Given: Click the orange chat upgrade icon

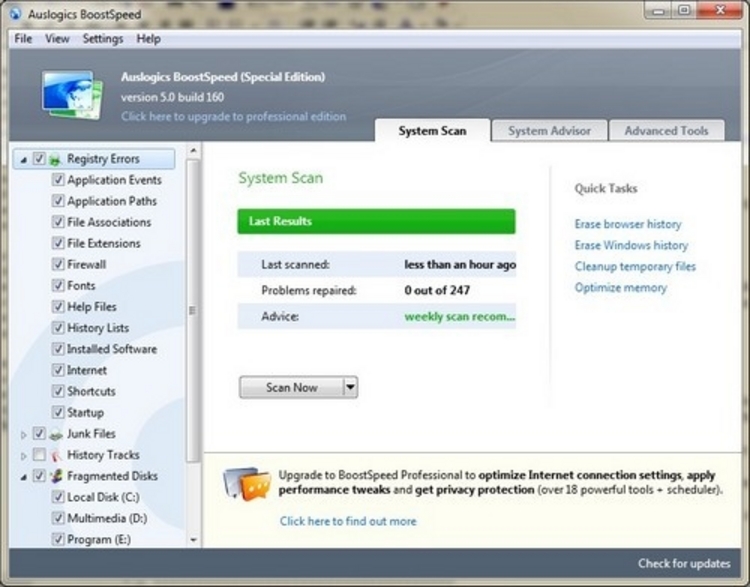Looking at the screenshot, I should [247, 484].
